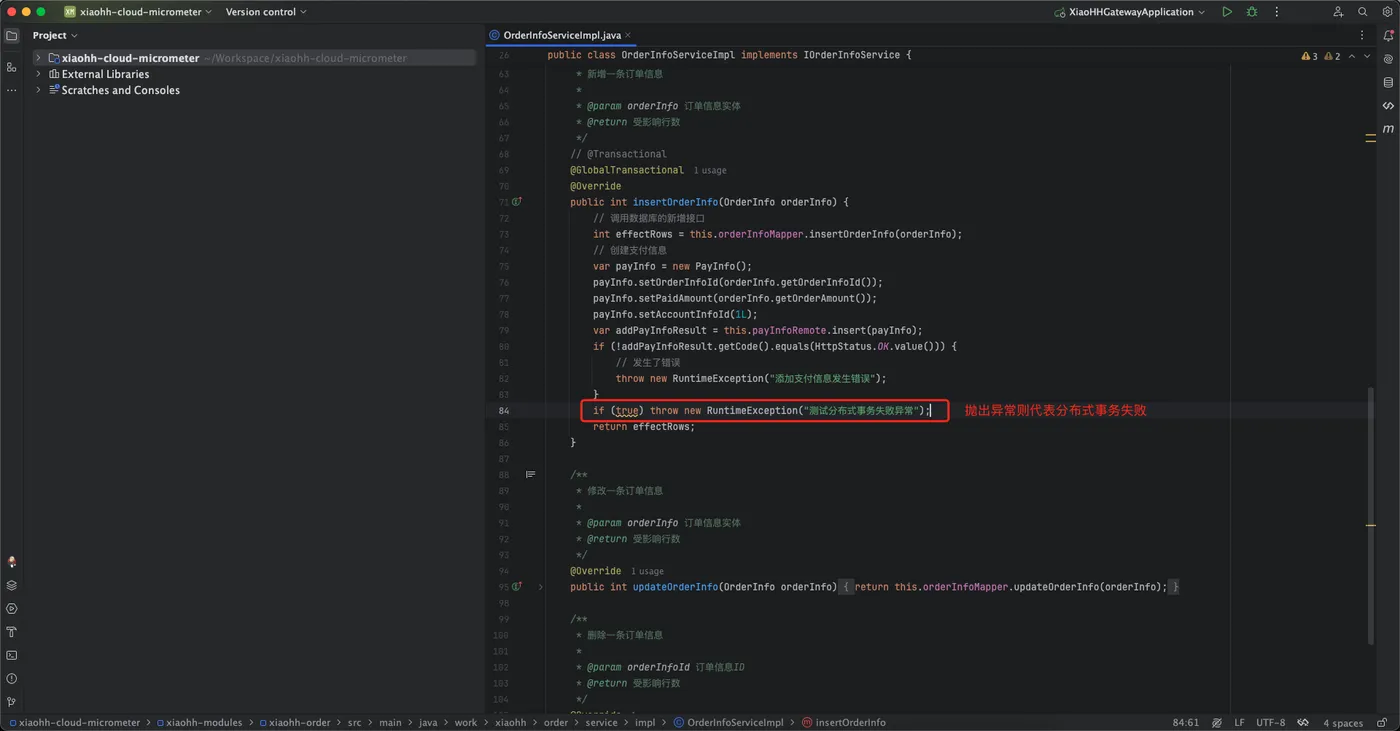Viewport: 1400px width, 731px height.
Task: Open editor tab options menu
Action: click(1362, 35)
